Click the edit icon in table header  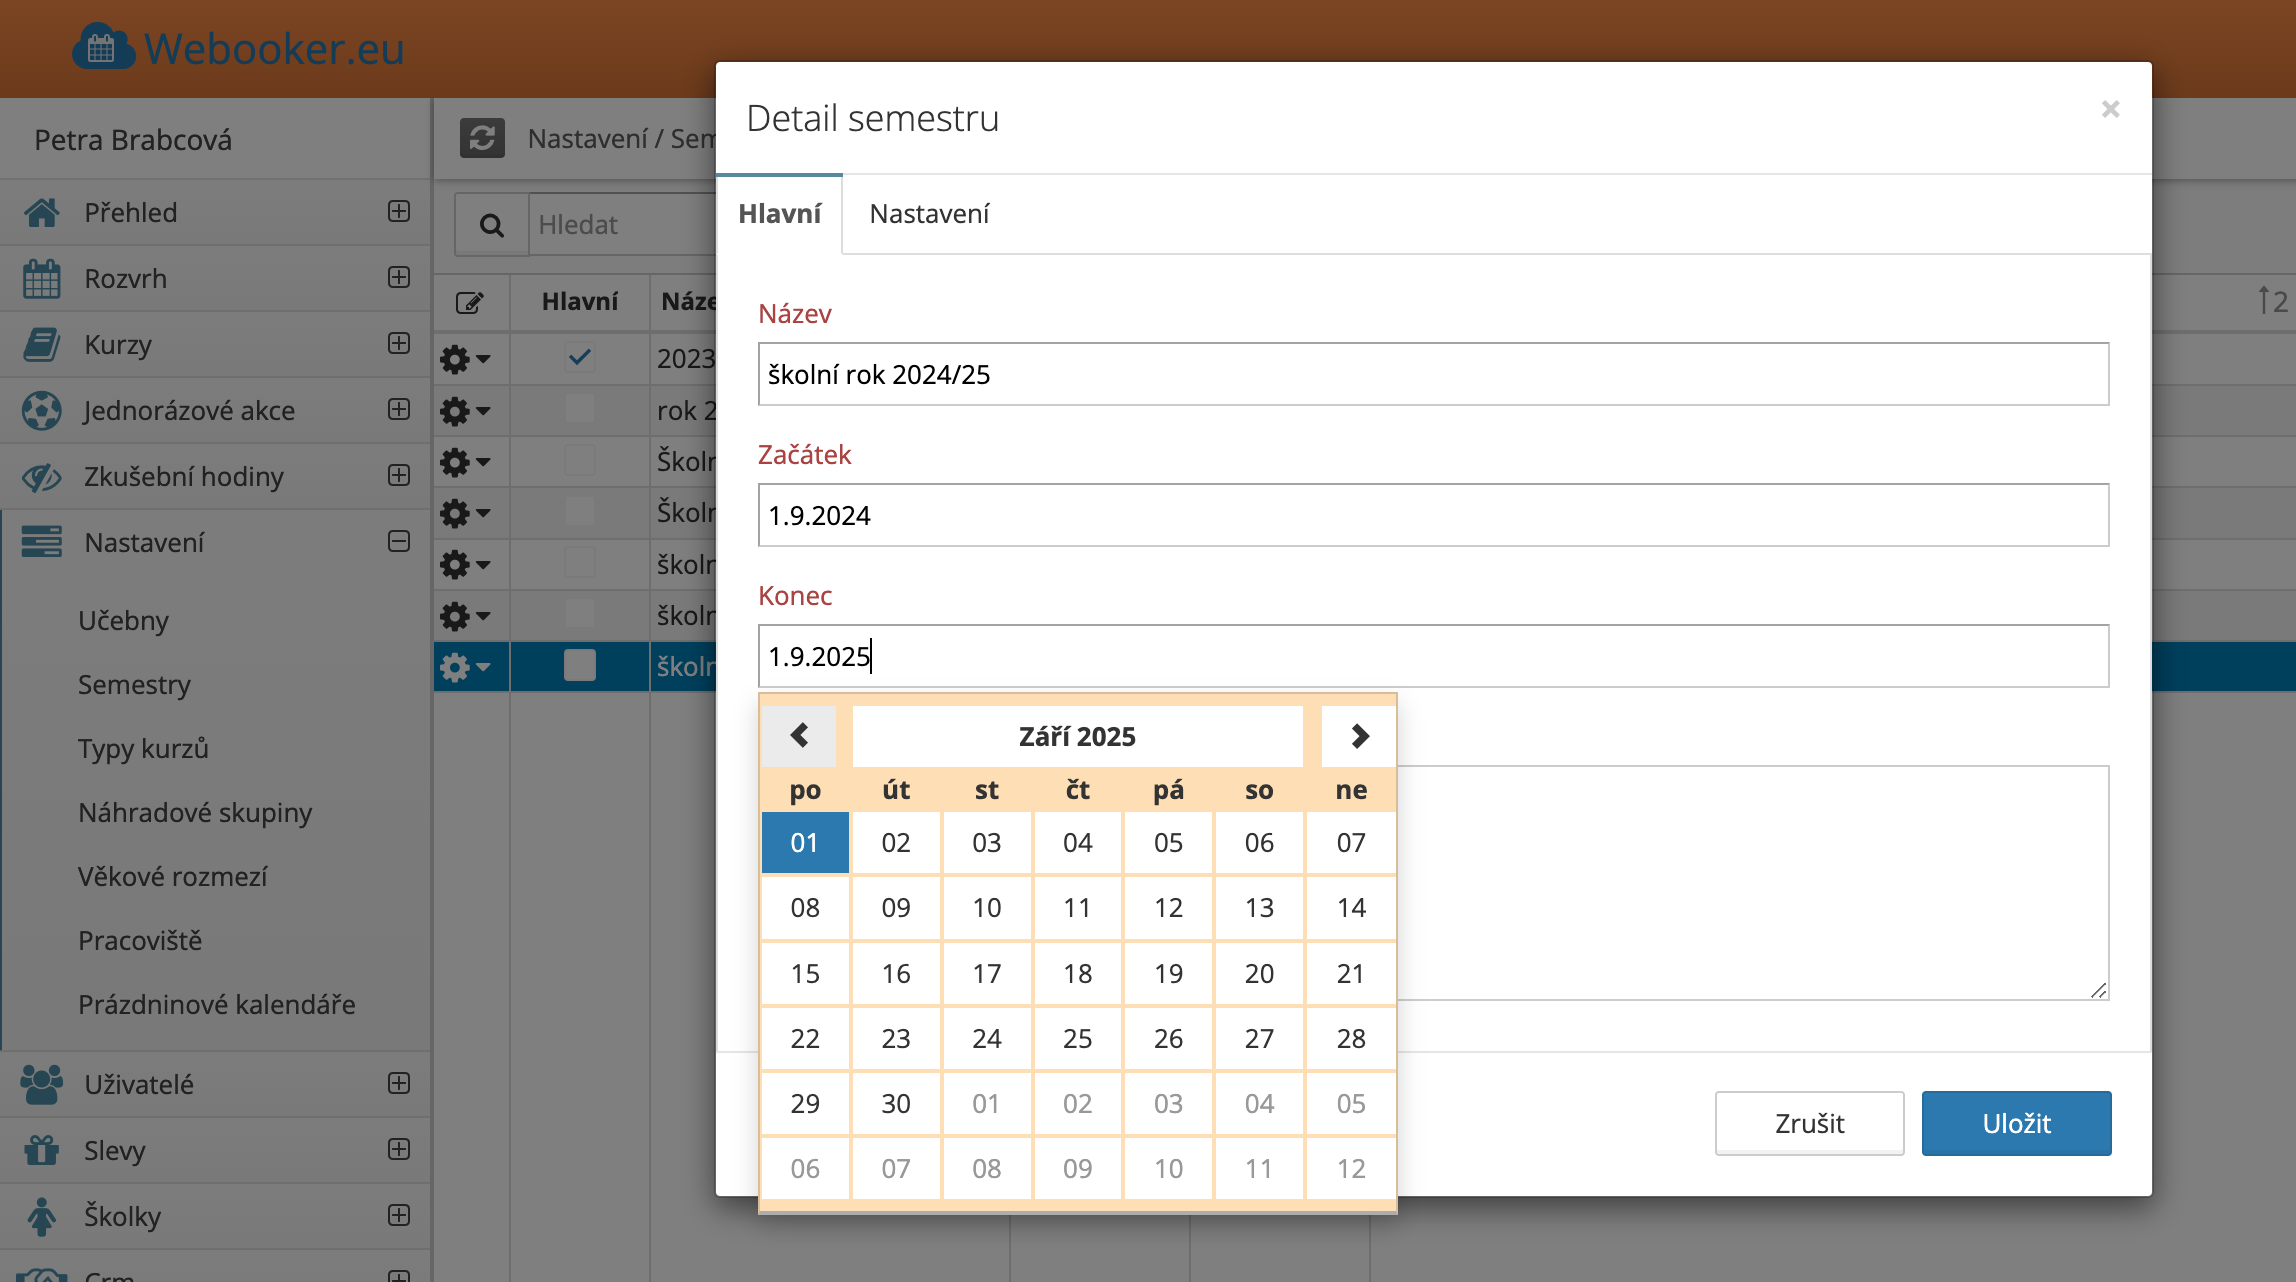(469, 302)
